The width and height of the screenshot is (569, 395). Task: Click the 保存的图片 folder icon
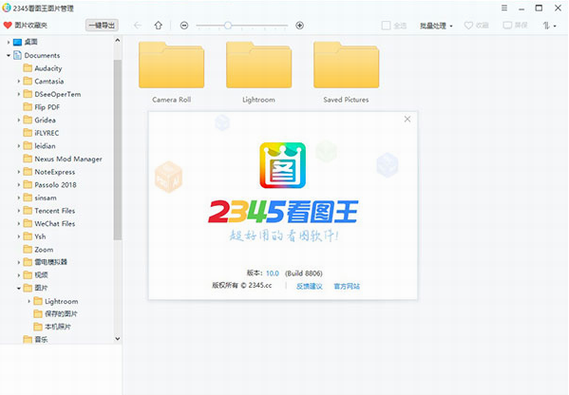(38, 314)
